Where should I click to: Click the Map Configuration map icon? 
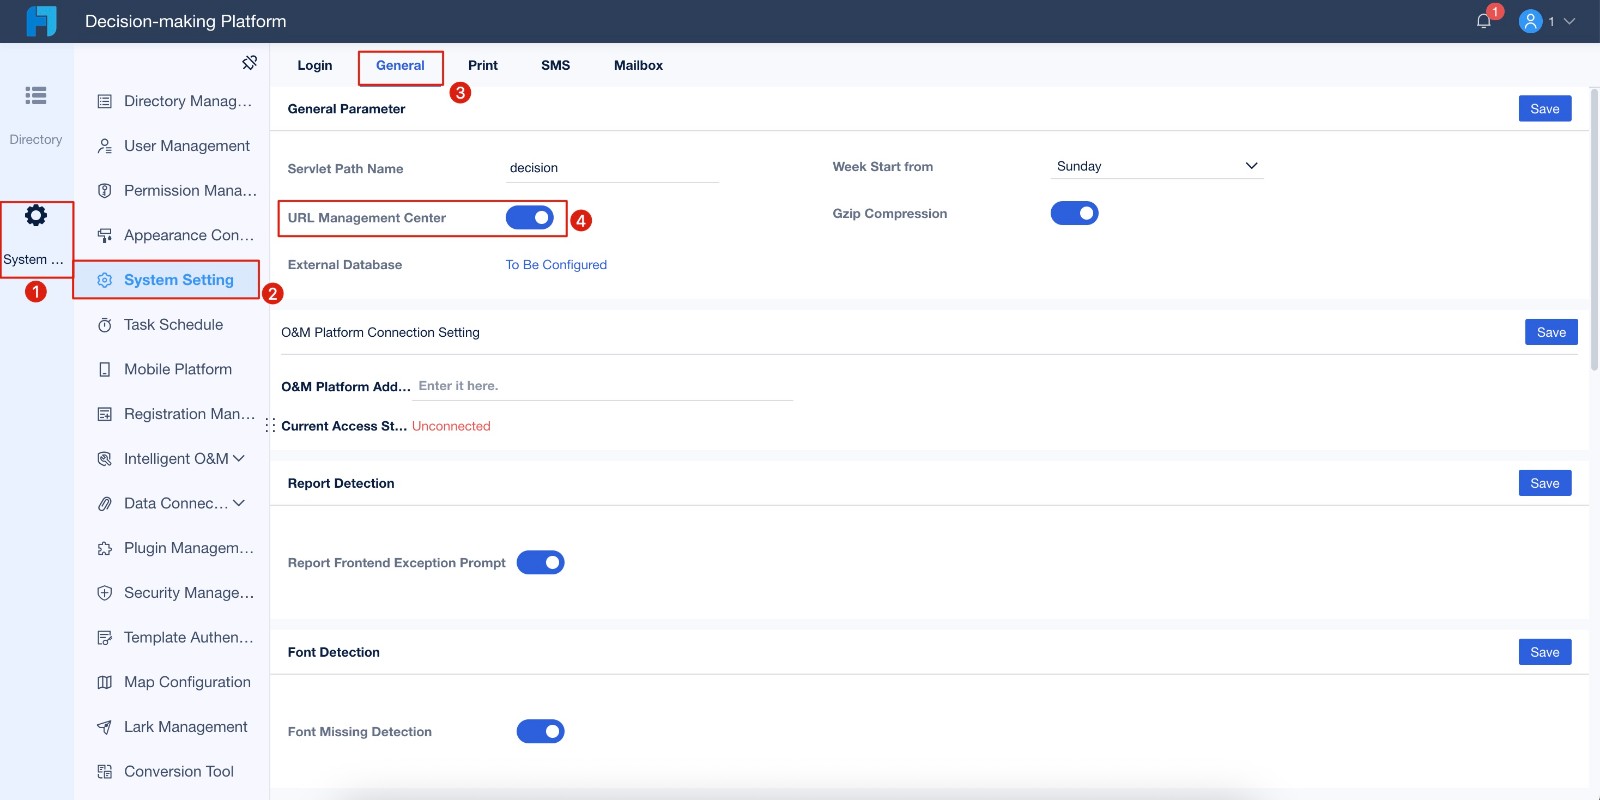(104, 682)
